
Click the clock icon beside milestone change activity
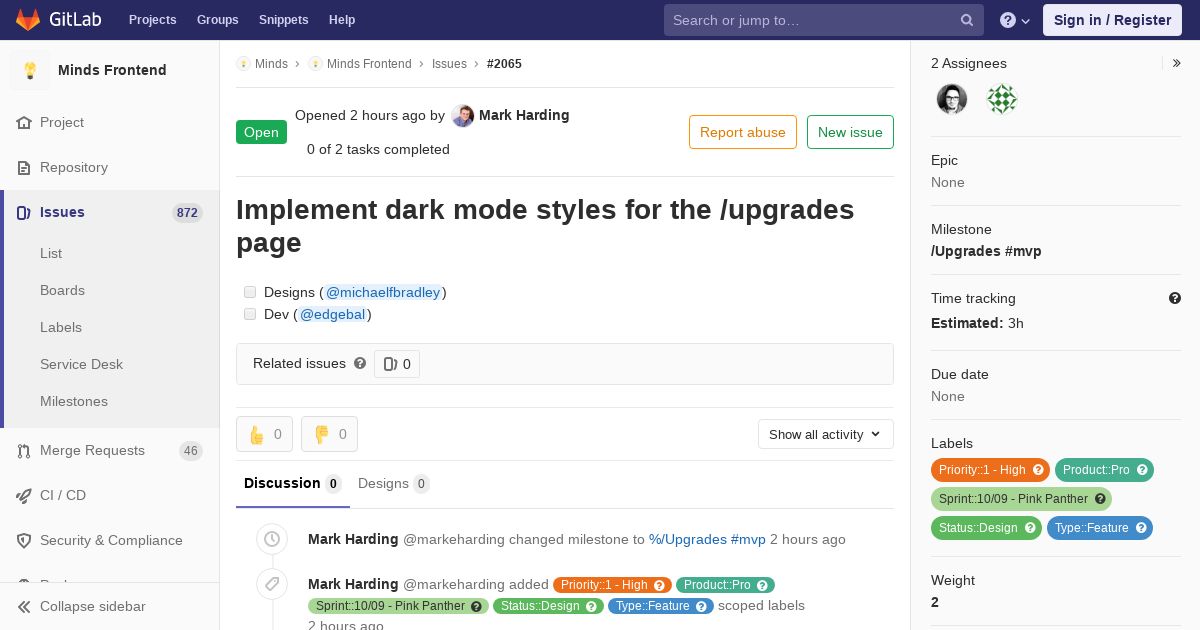(x=272, y=539)
